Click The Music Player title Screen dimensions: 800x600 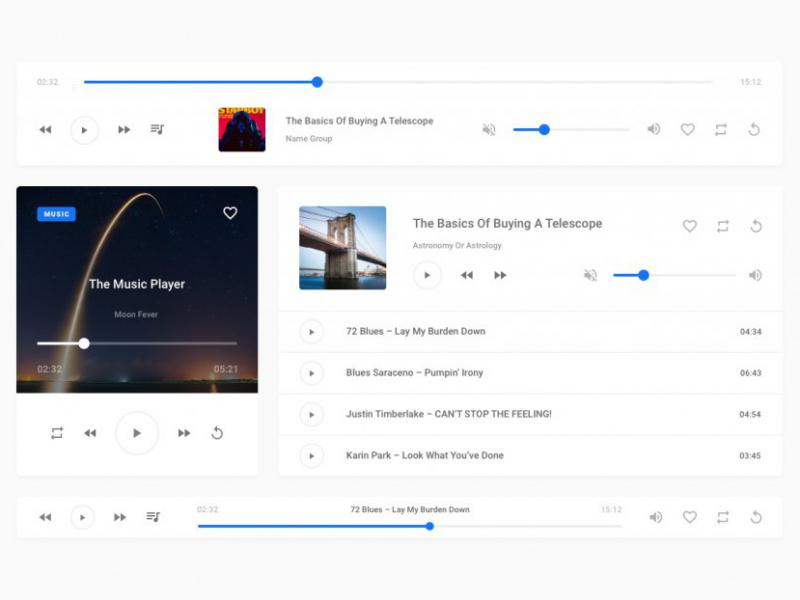137,284
